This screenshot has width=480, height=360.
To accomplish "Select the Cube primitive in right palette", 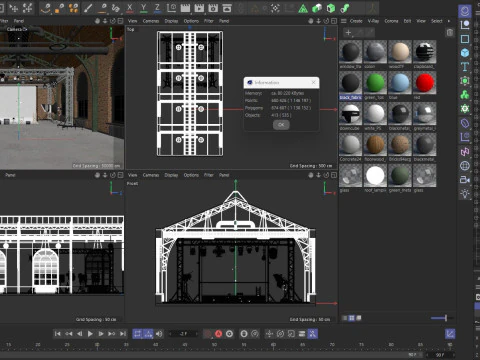I will coord(465,53).
